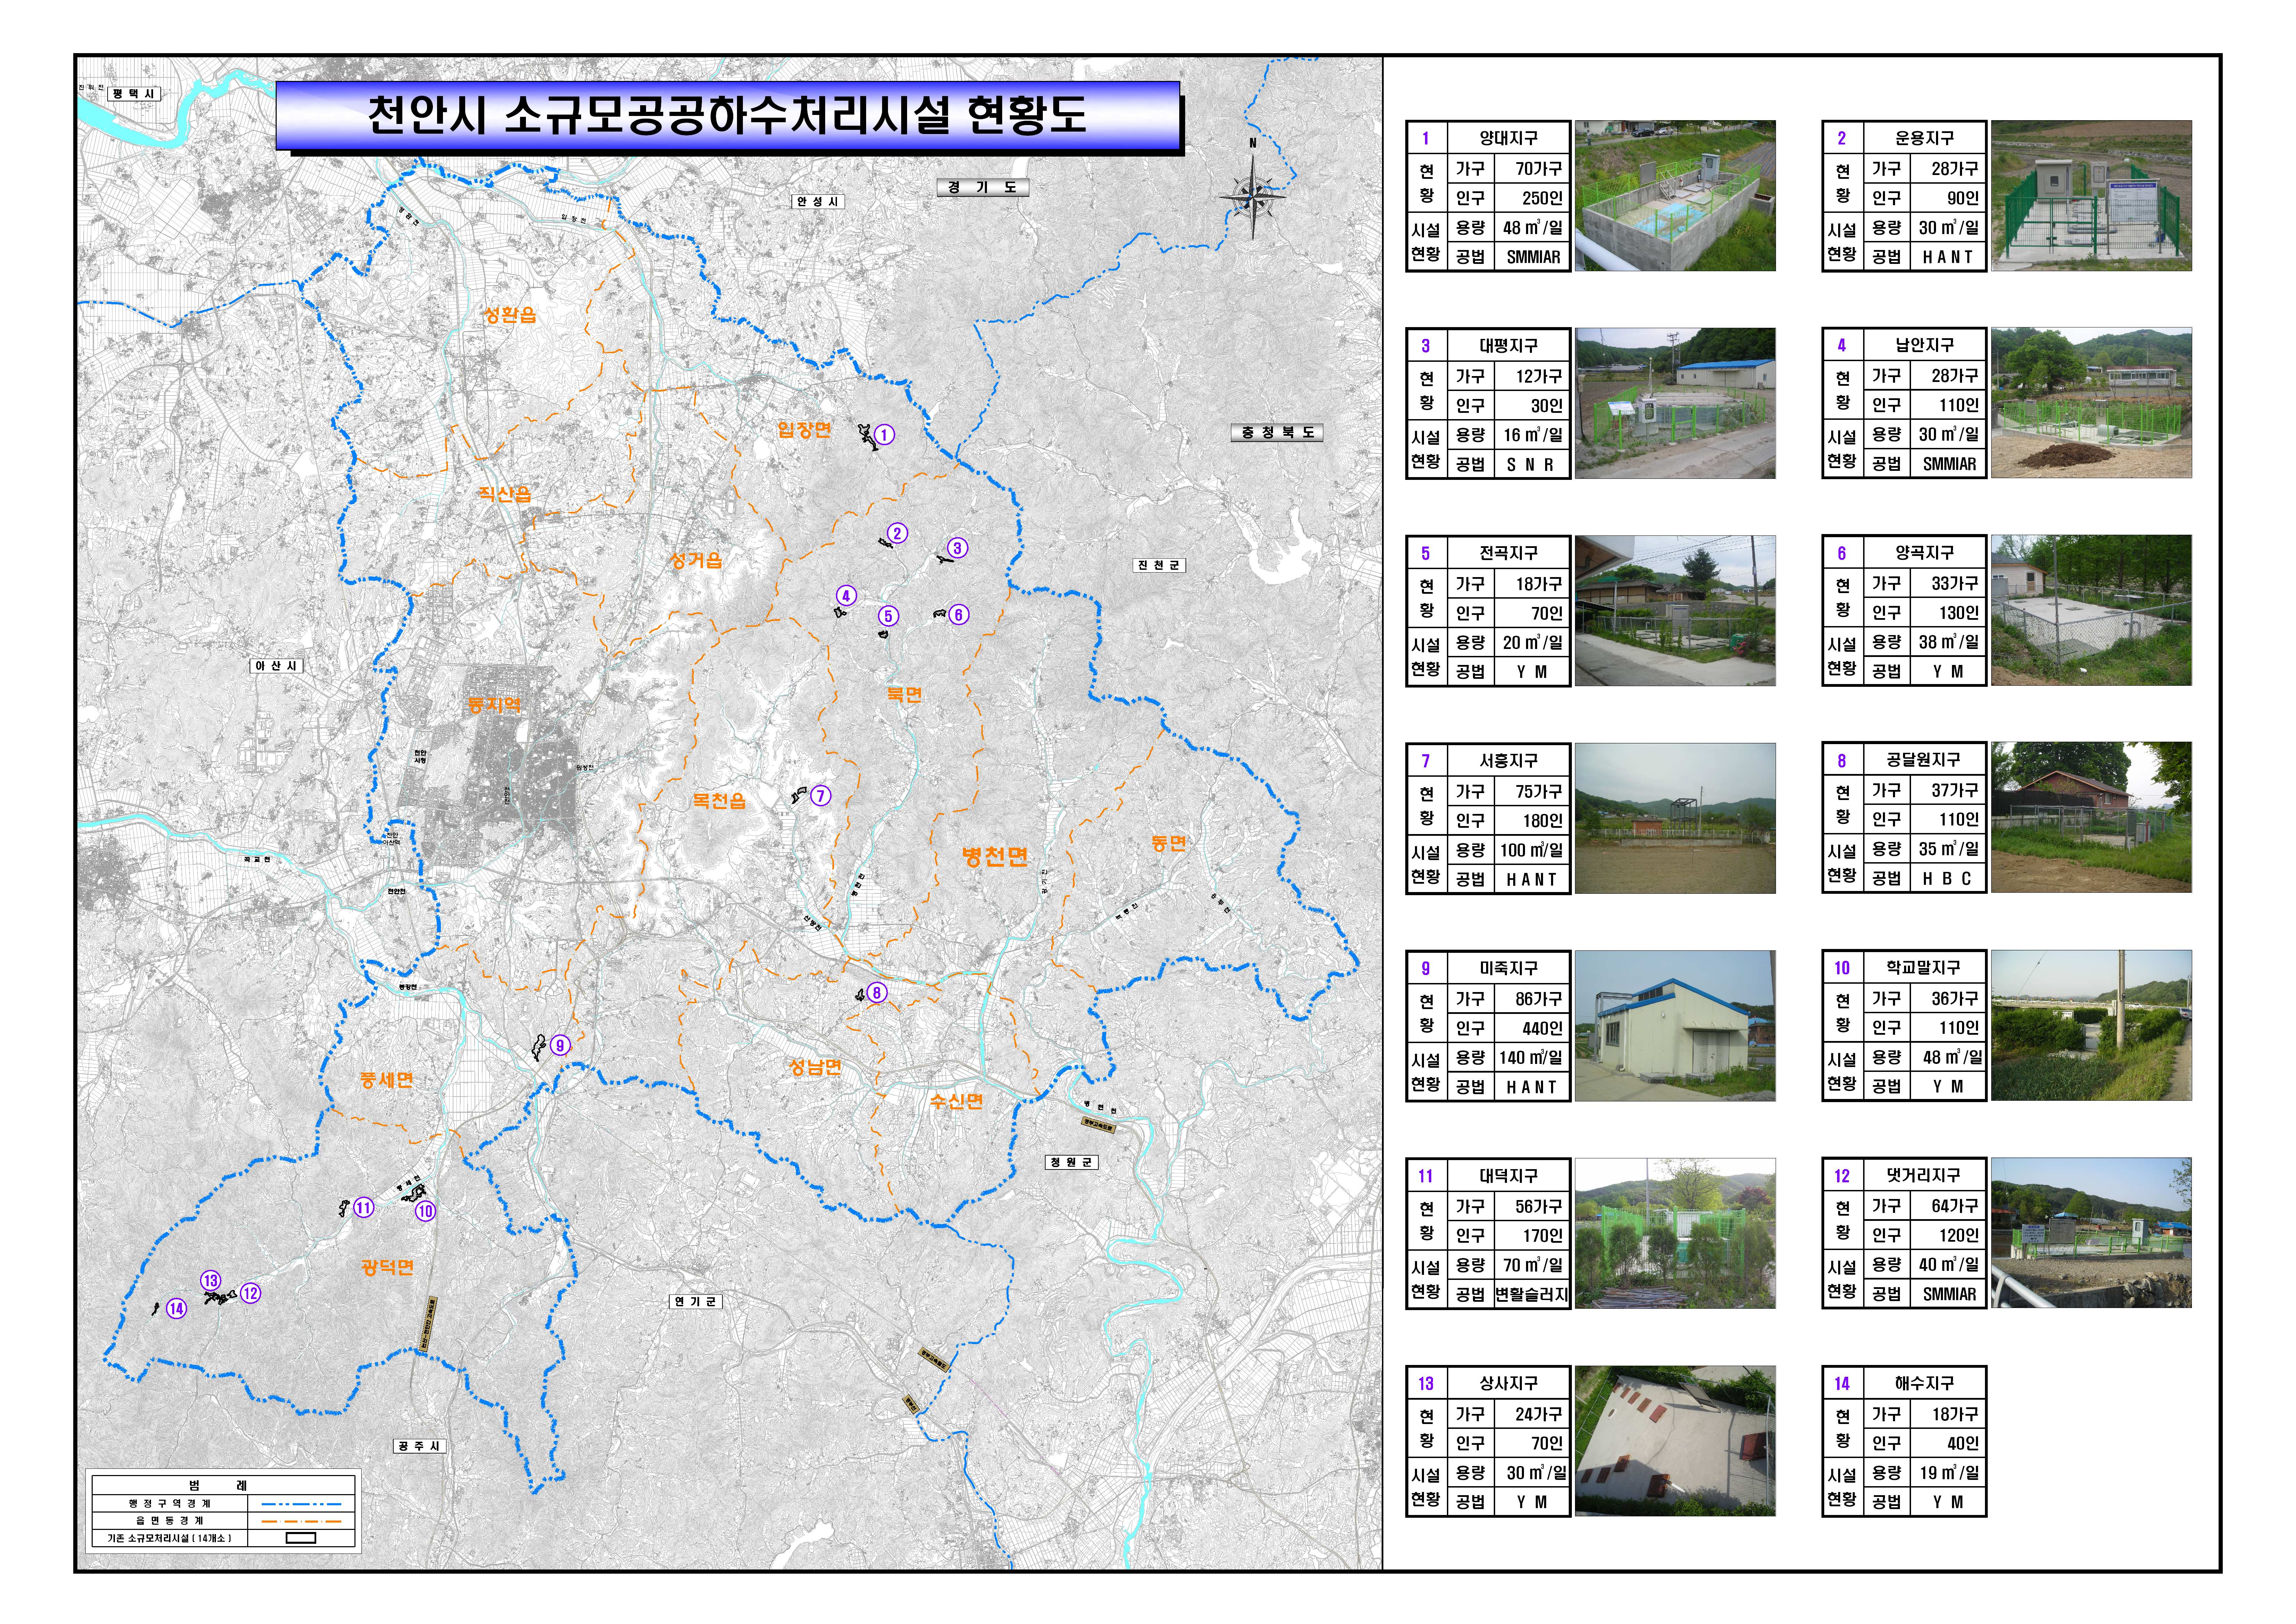View the 서흥지구 facility photo
The width and height of the screenshot is (2296, 1624).
tap(1675, 818)
